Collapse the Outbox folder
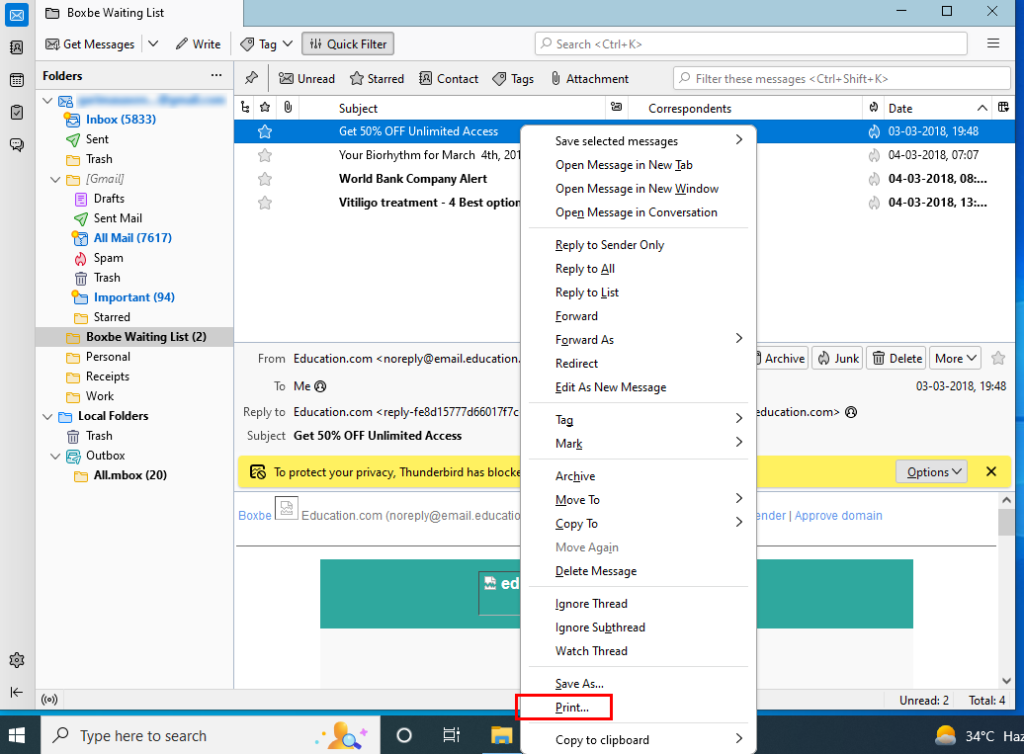 click(56, 456)
